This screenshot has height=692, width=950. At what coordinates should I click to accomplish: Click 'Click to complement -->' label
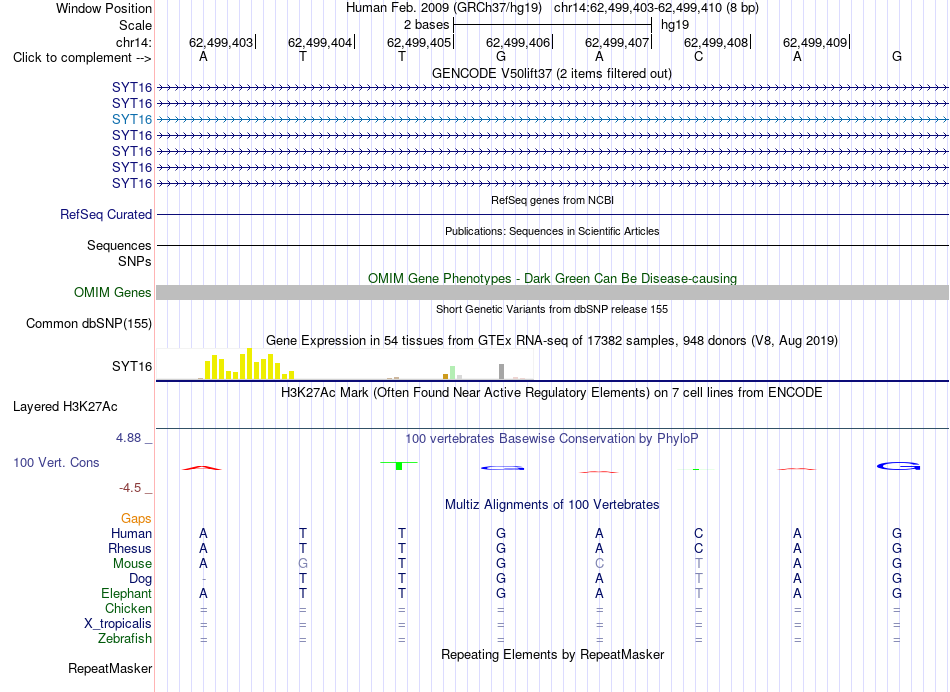click(82, 58)
